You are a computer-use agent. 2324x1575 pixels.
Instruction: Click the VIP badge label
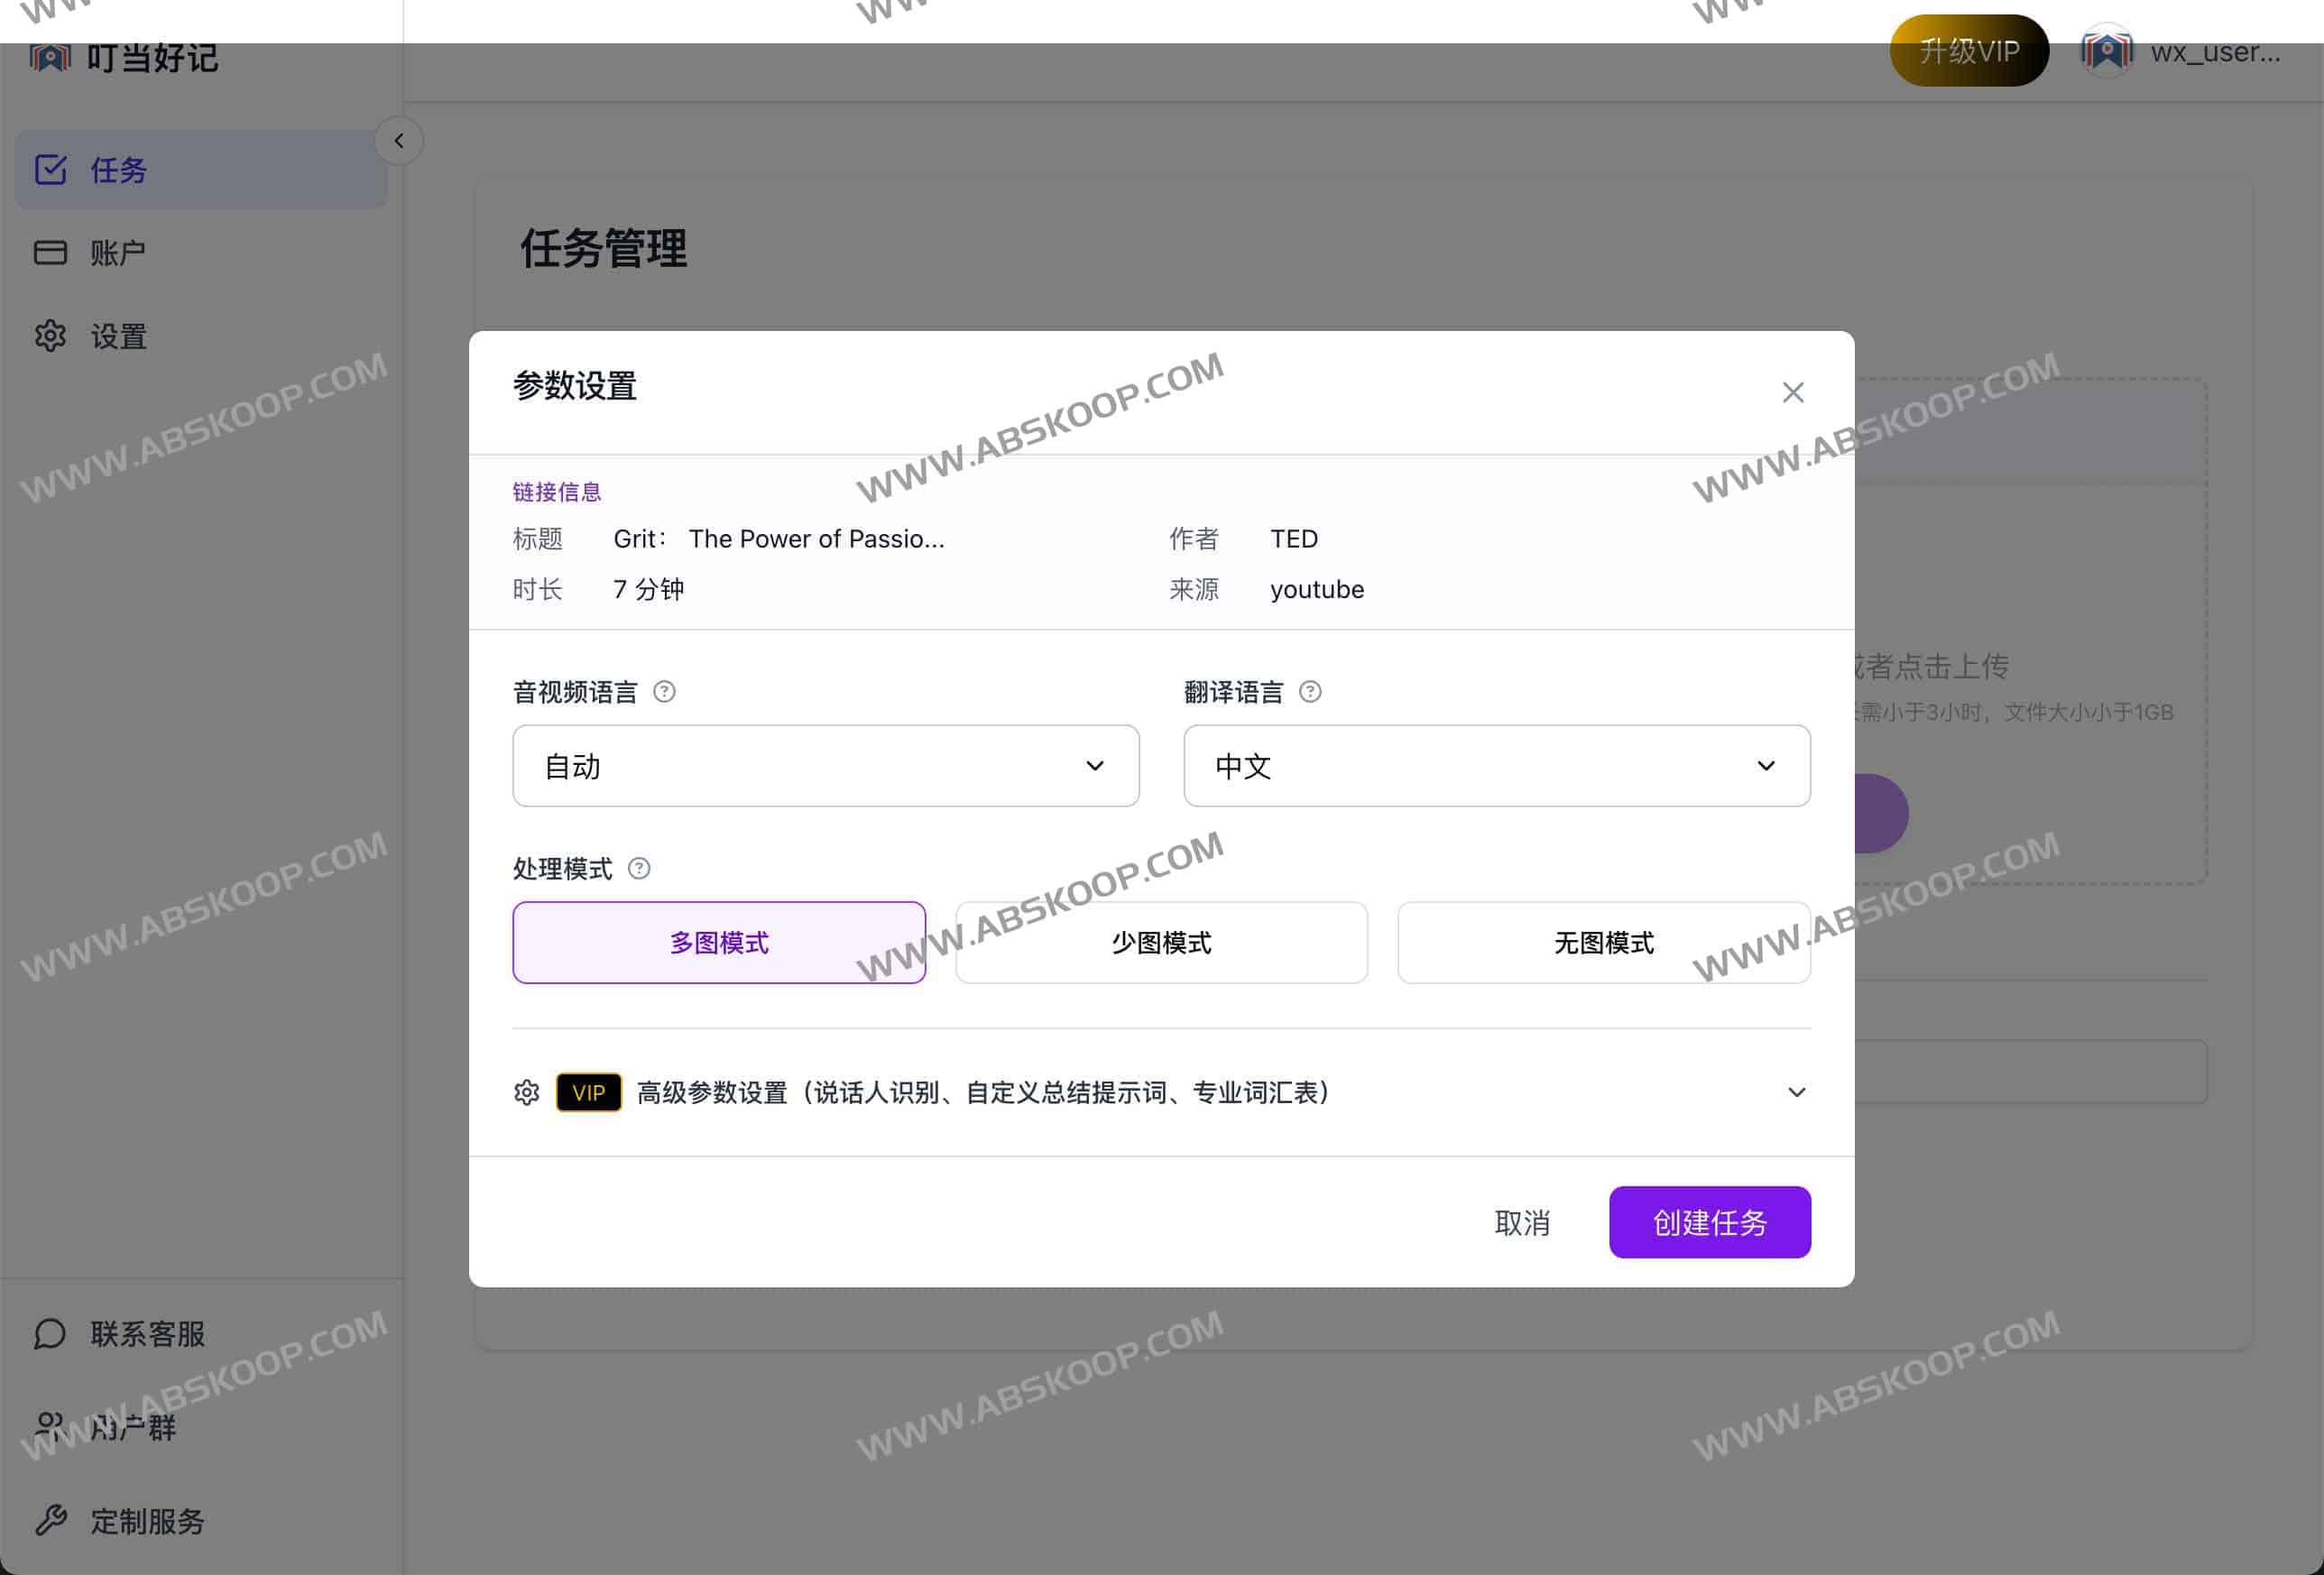click(588, 1092)
